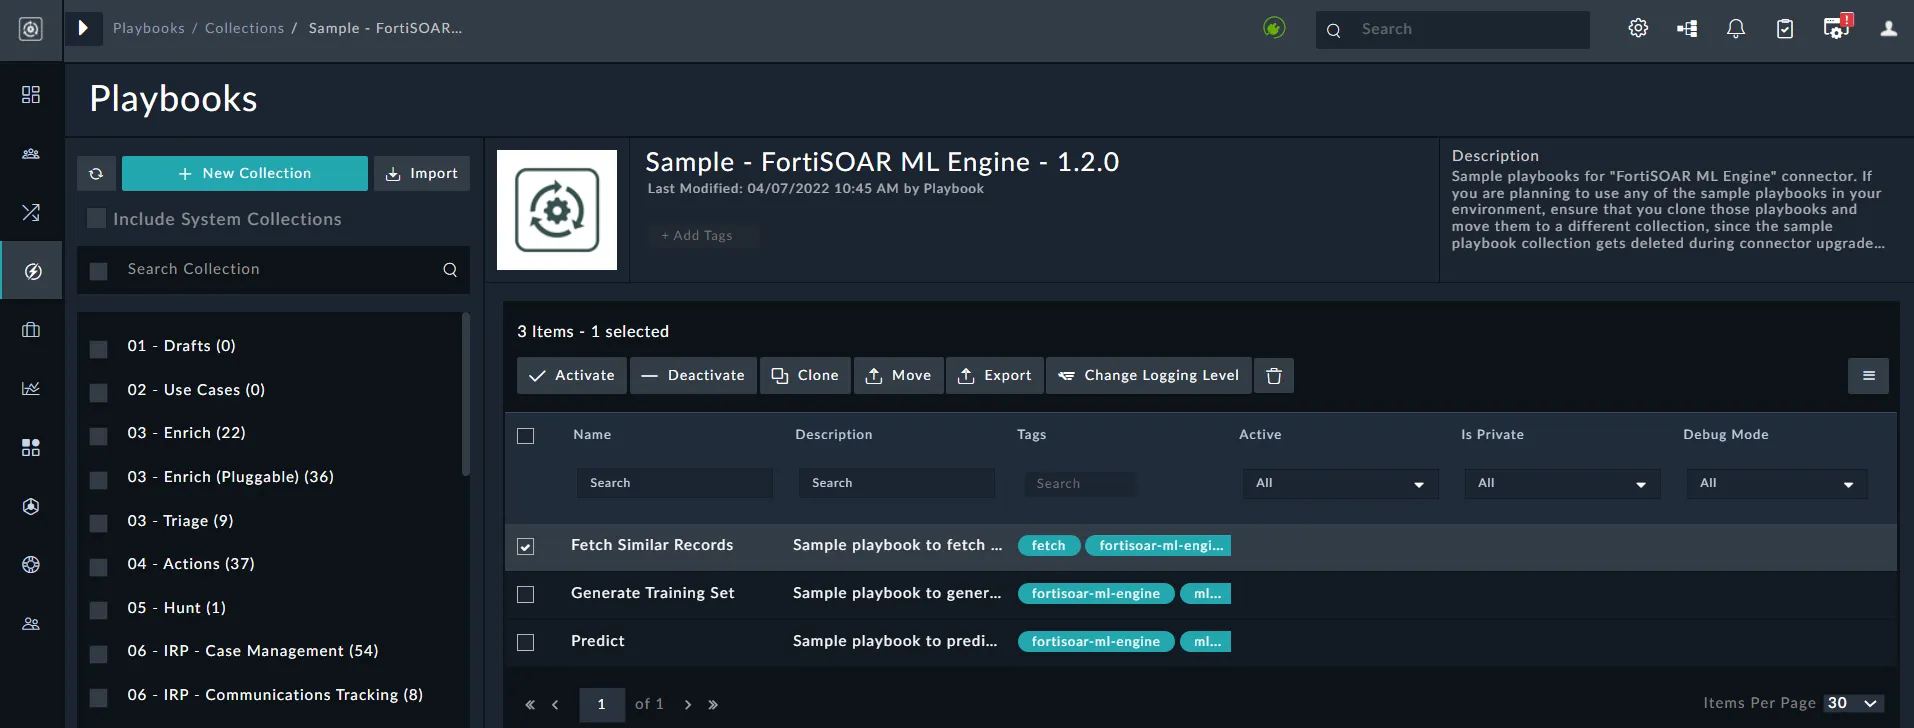Expand the navigation with the play arrow
Screen dimensions: 1914x728
click(x=84, y=28)
